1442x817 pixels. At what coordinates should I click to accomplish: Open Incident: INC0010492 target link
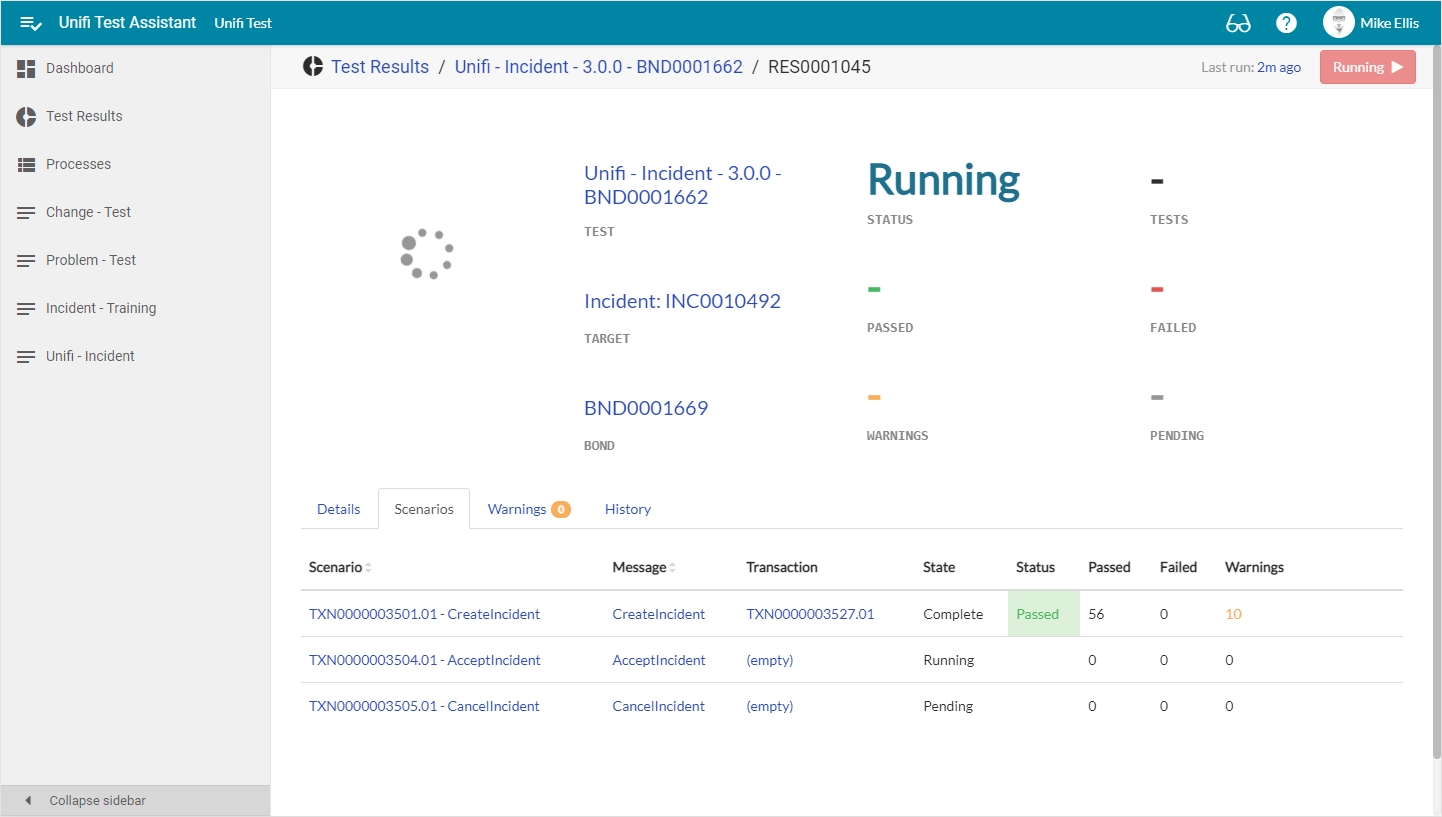682,301
